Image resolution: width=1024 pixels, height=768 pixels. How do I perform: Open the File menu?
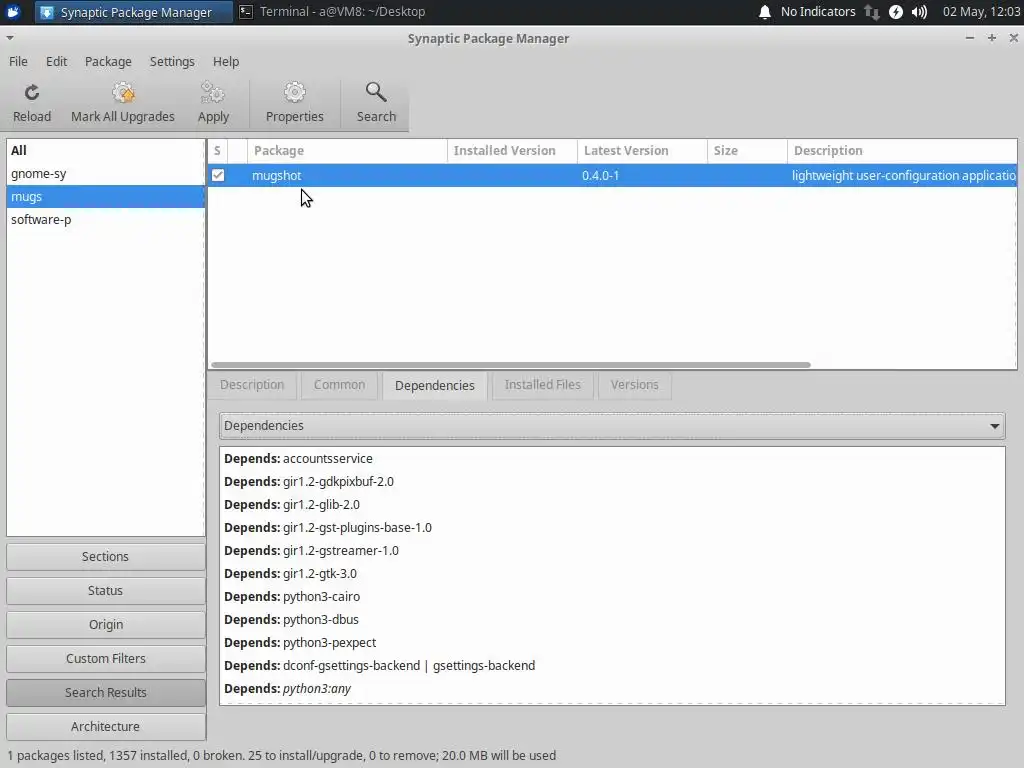click(x=18, y=61)
